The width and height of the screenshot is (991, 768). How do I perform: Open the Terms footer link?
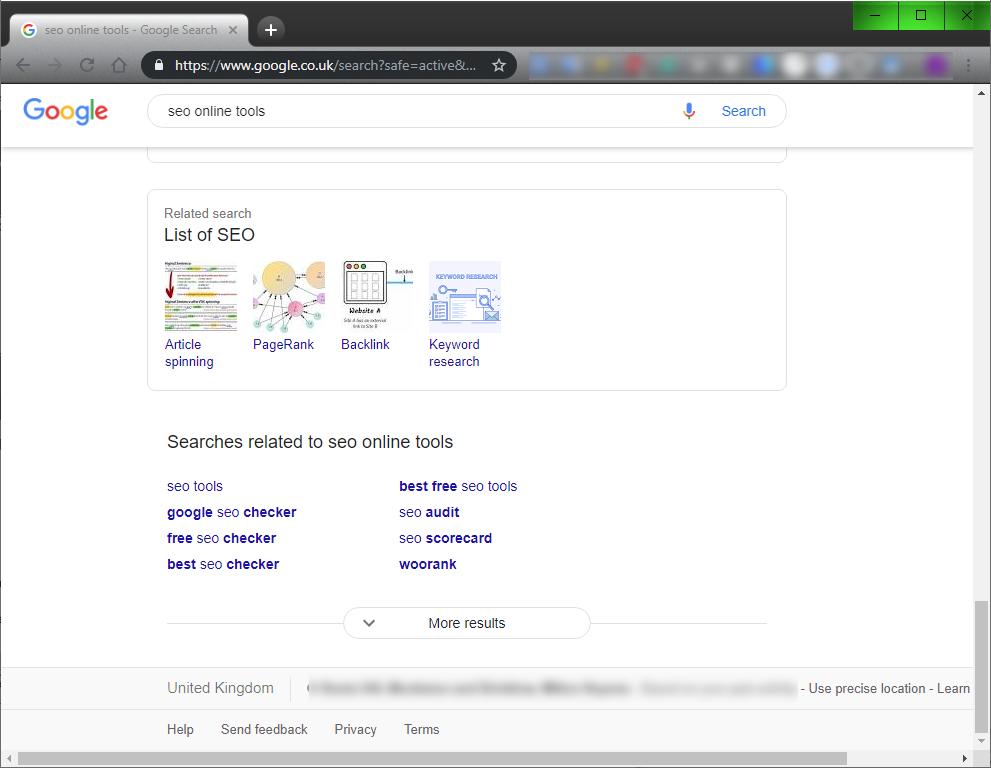(422, 729)
